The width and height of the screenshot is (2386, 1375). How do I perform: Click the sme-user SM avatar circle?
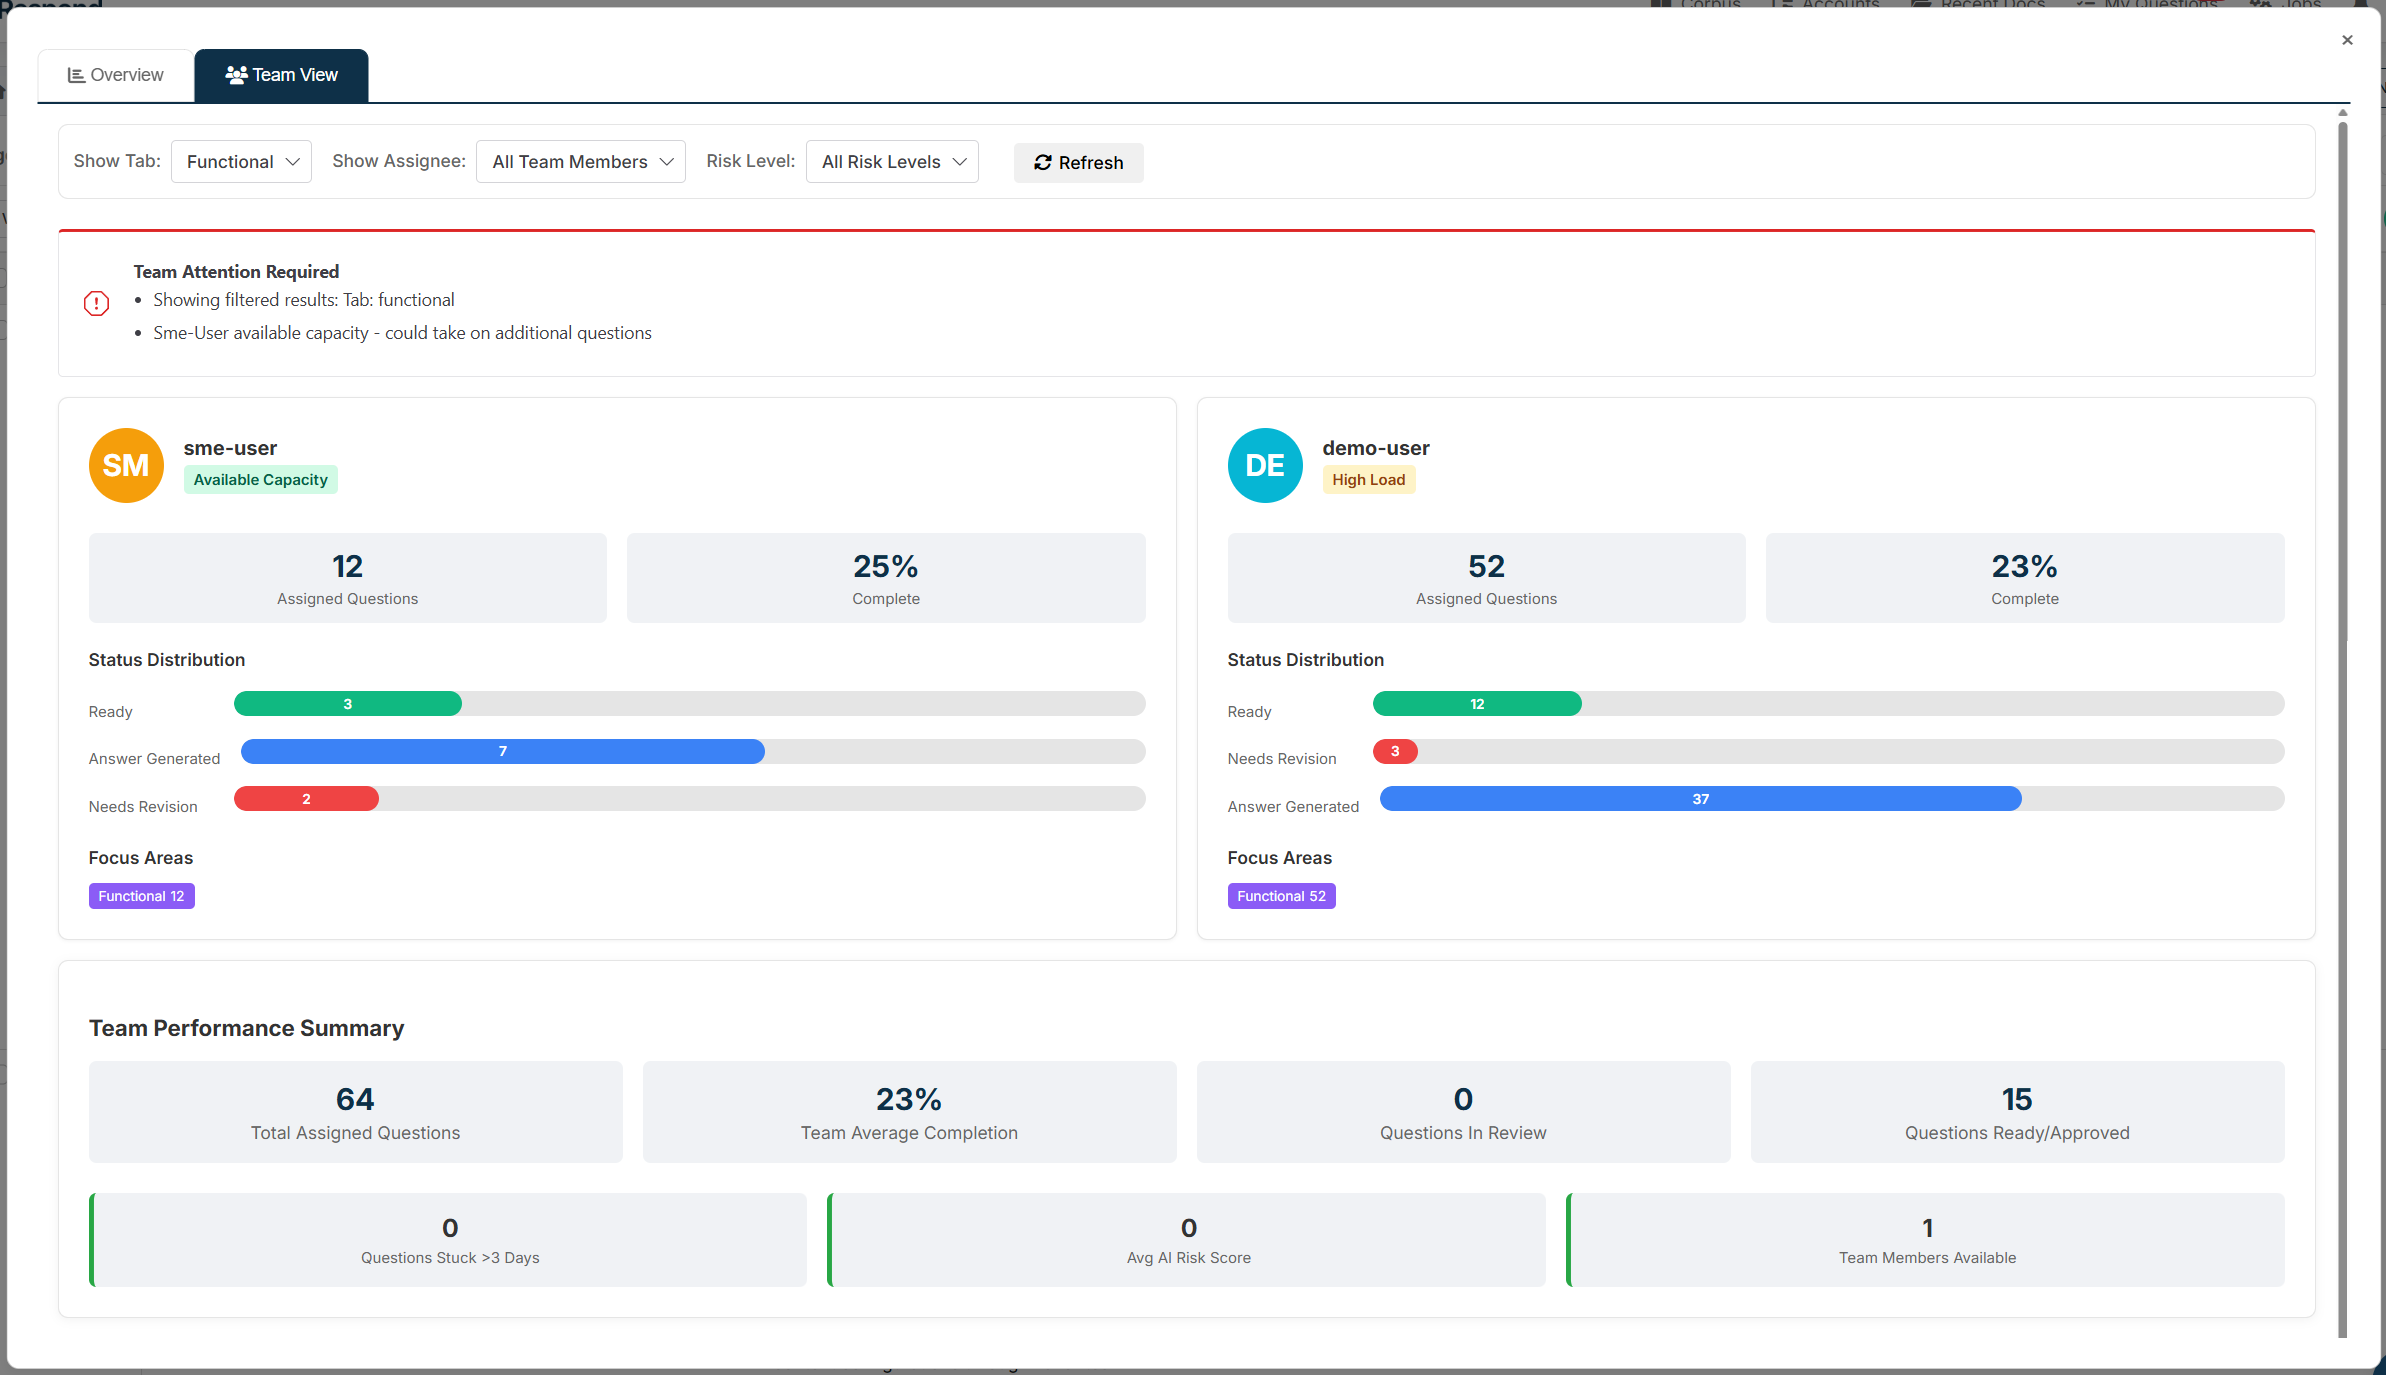(x=126, y=466)
